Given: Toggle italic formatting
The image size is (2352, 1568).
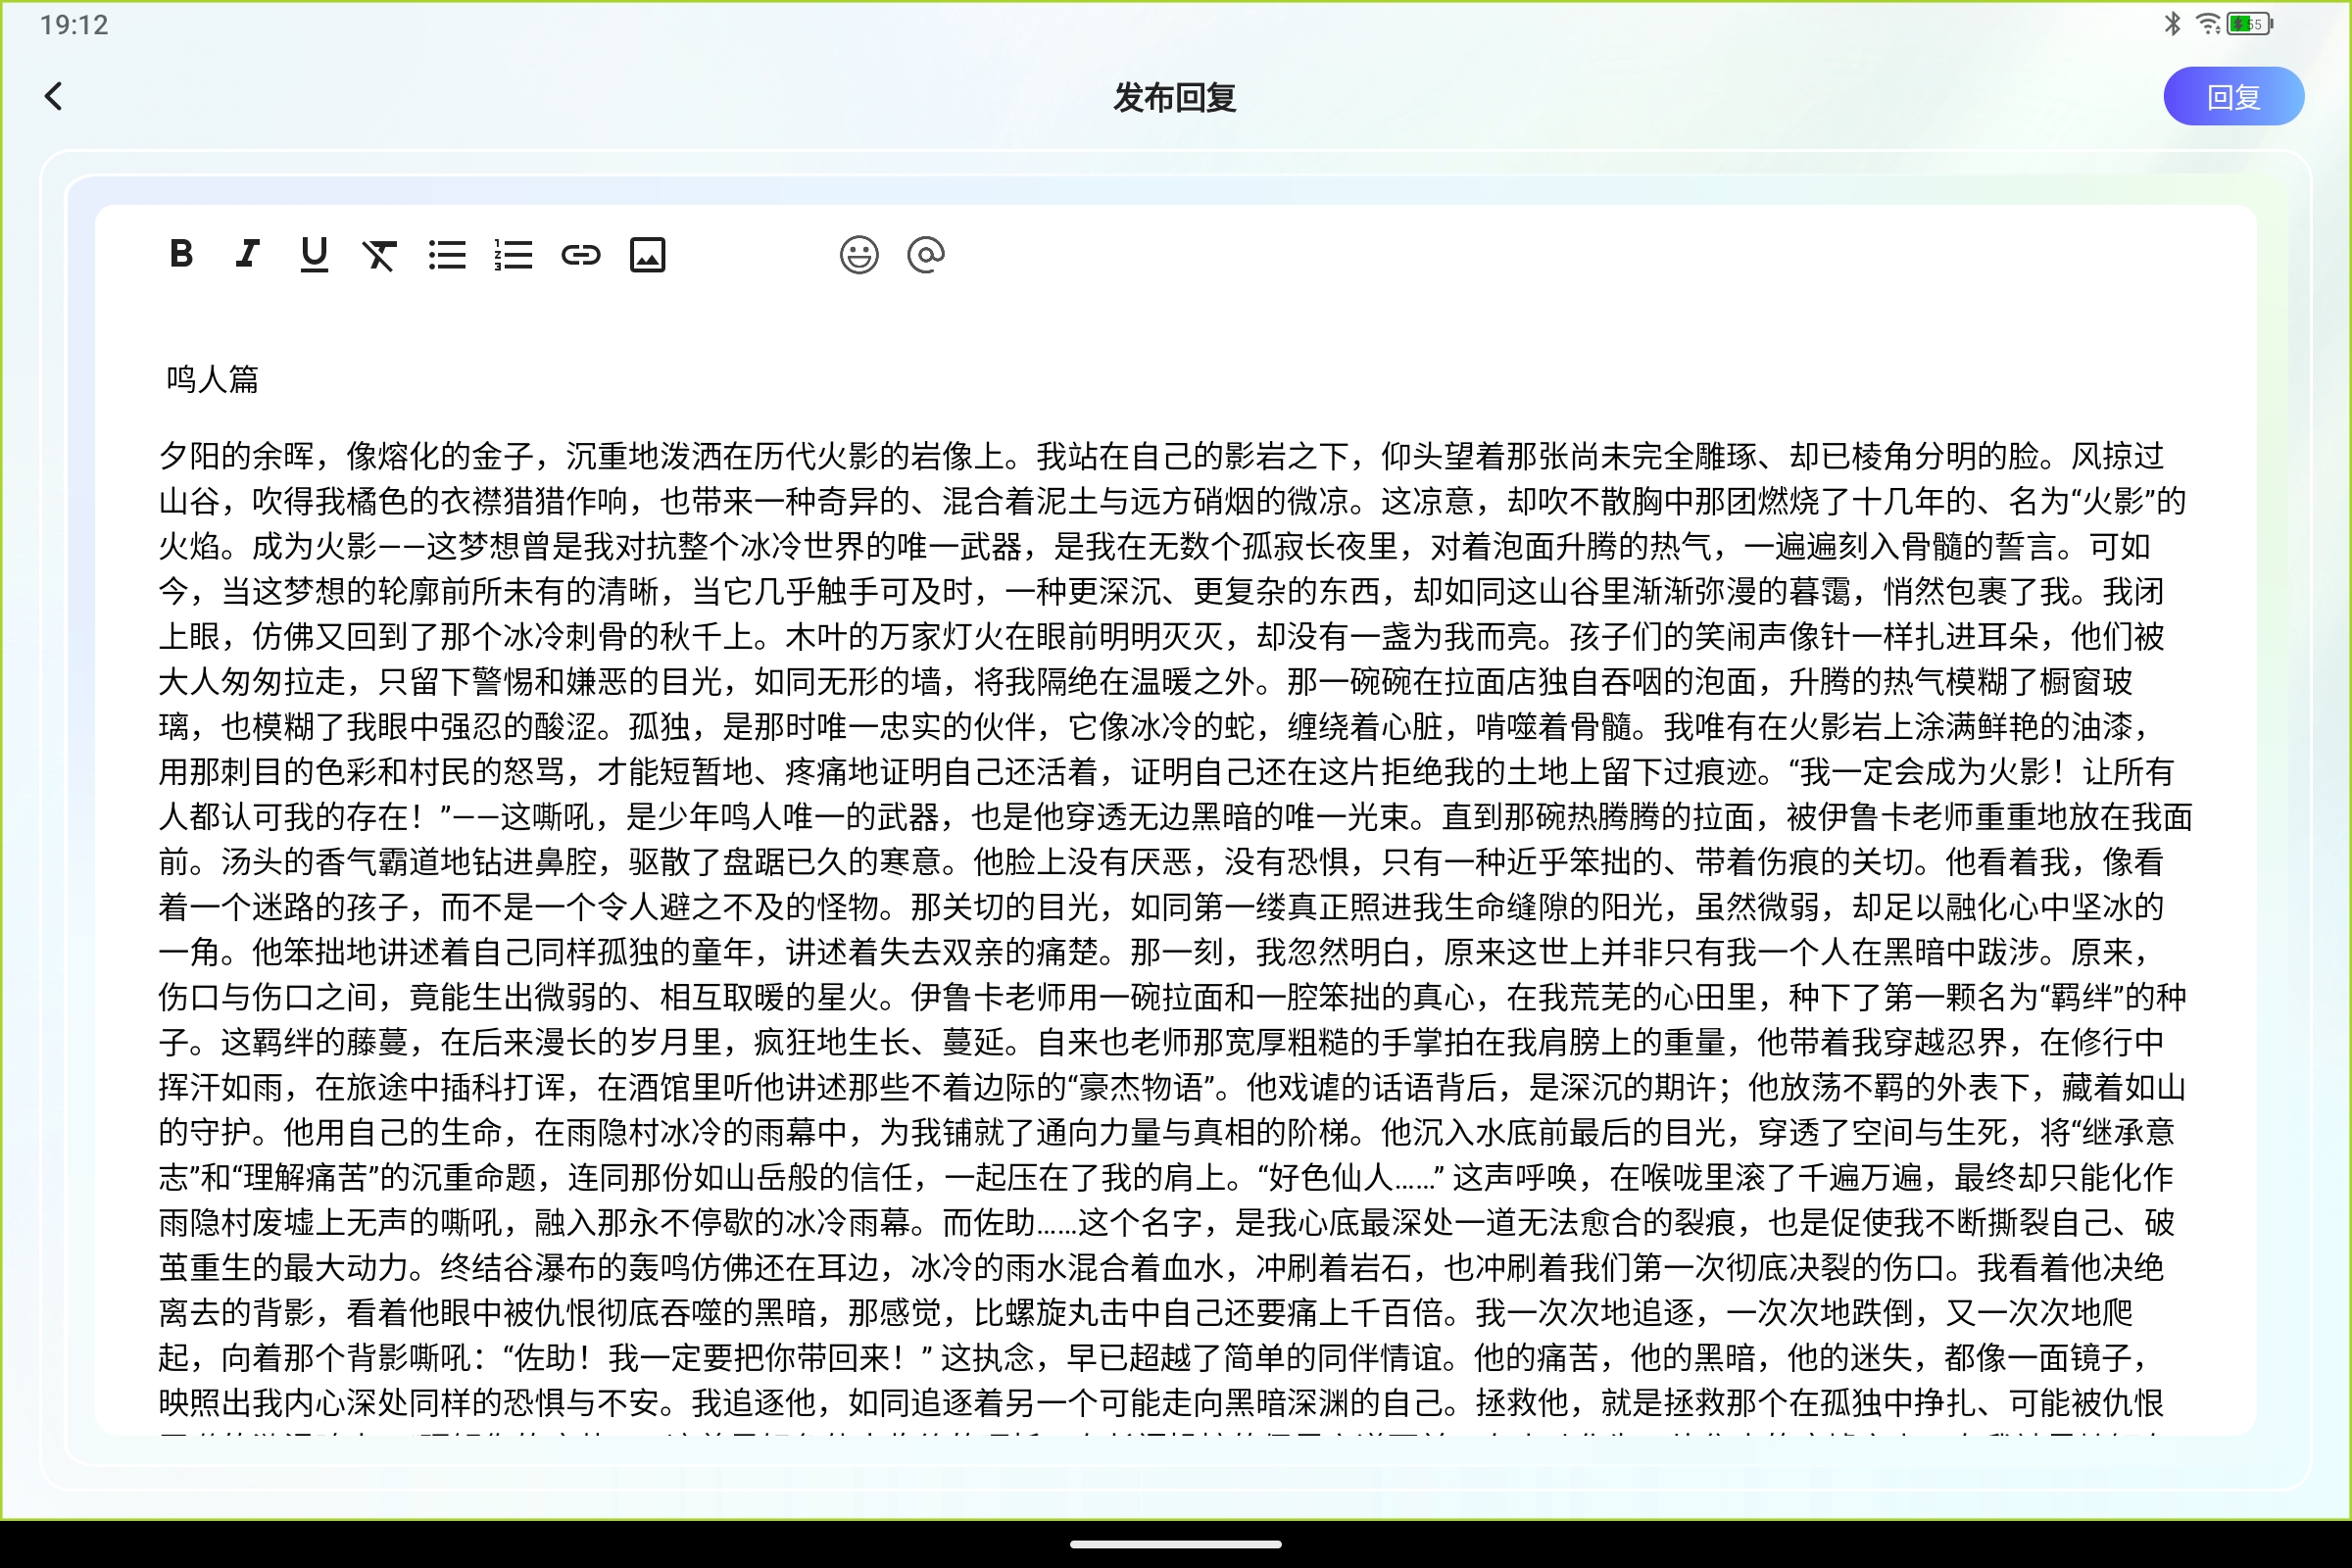Looking at the screenshot, I should (x=247, y=255).
